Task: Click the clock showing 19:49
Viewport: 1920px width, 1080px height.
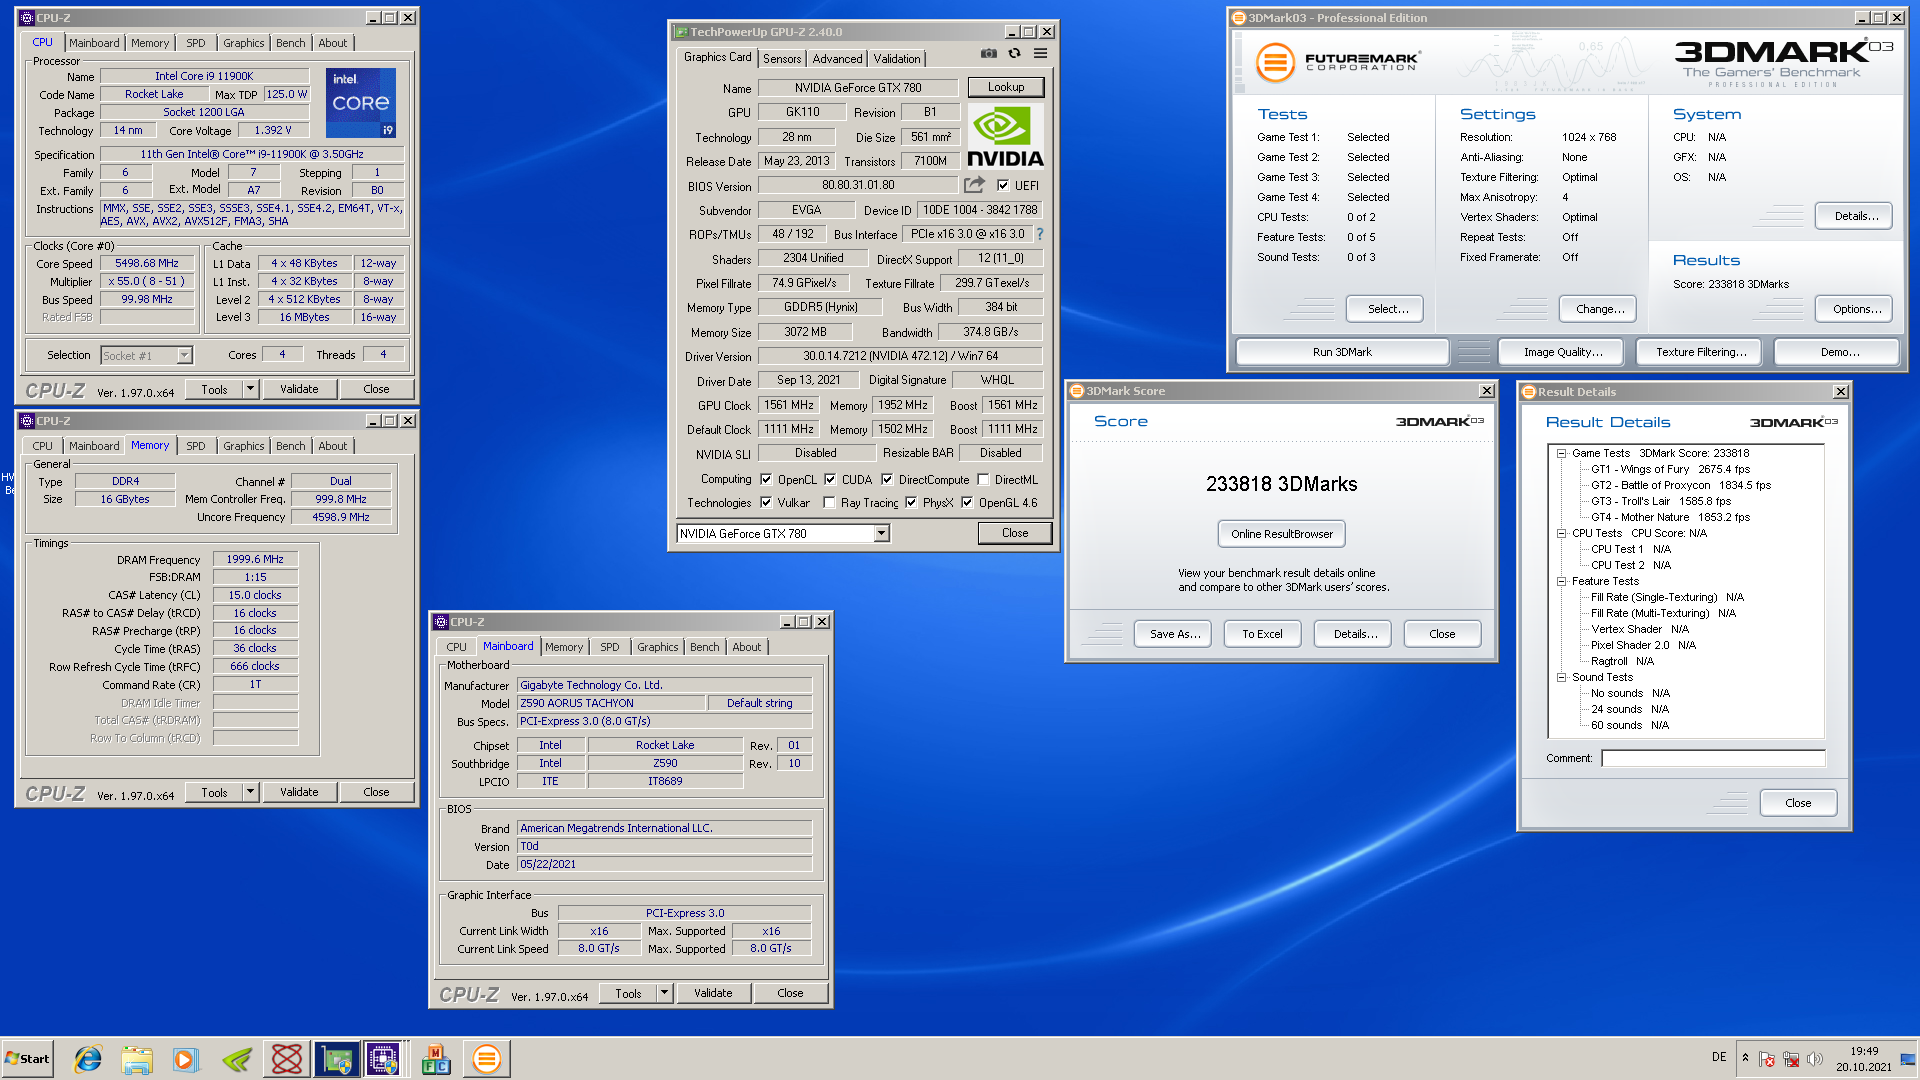Action: (x=1864, y=1051)
